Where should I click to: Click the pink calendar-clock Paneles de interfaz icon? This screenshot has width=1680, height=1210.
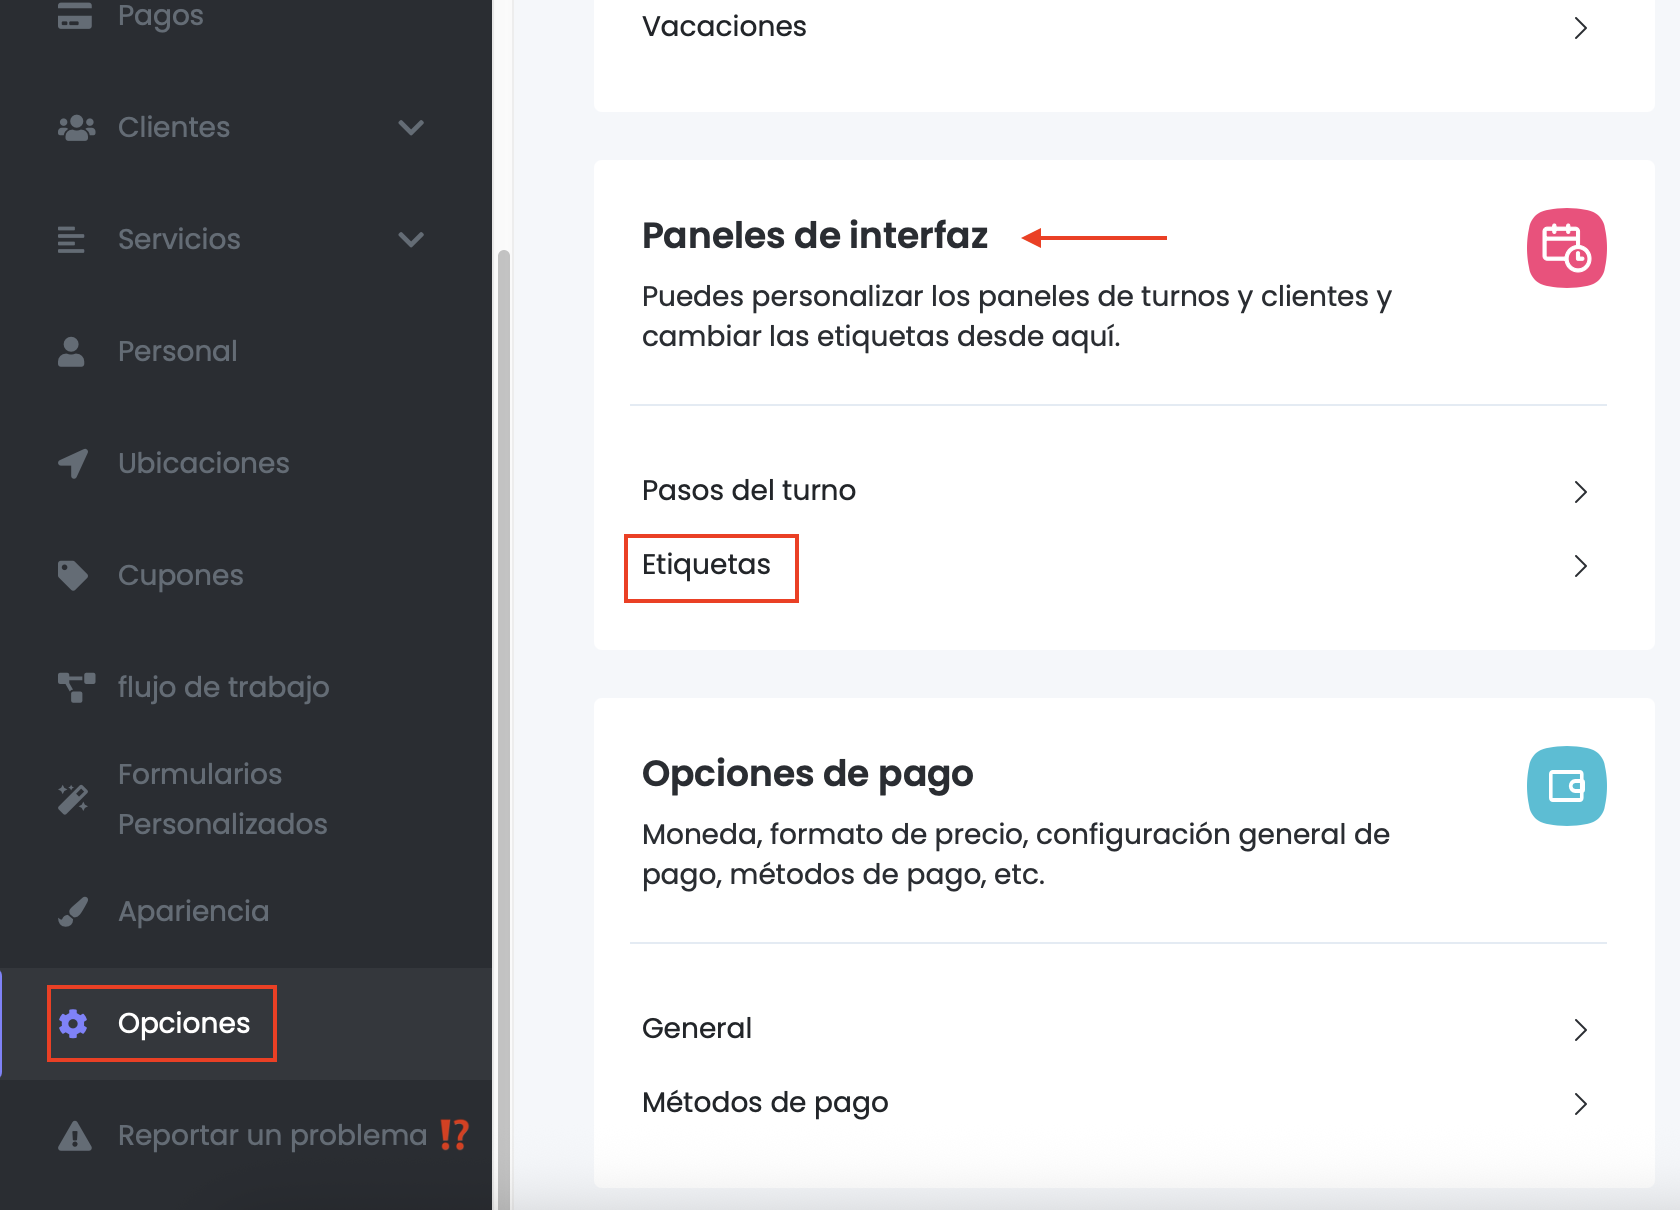coord(1566,248)
